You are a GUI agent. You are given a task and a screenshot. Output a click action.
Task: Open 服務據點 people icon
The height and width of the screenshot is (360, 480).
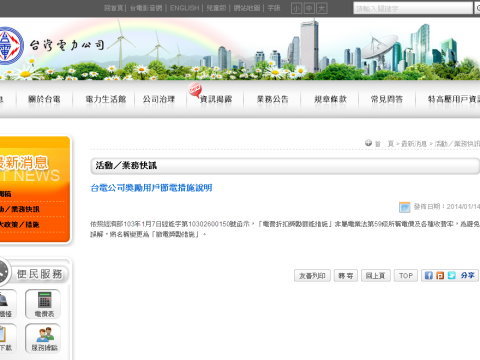click(43, 338)
